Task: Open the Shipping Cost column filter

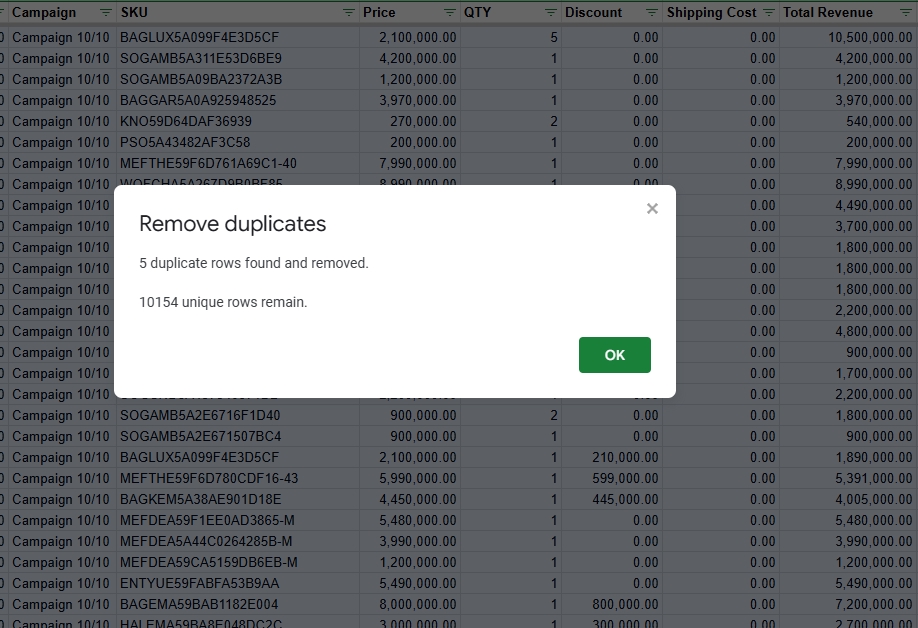Action: [769, 12]
